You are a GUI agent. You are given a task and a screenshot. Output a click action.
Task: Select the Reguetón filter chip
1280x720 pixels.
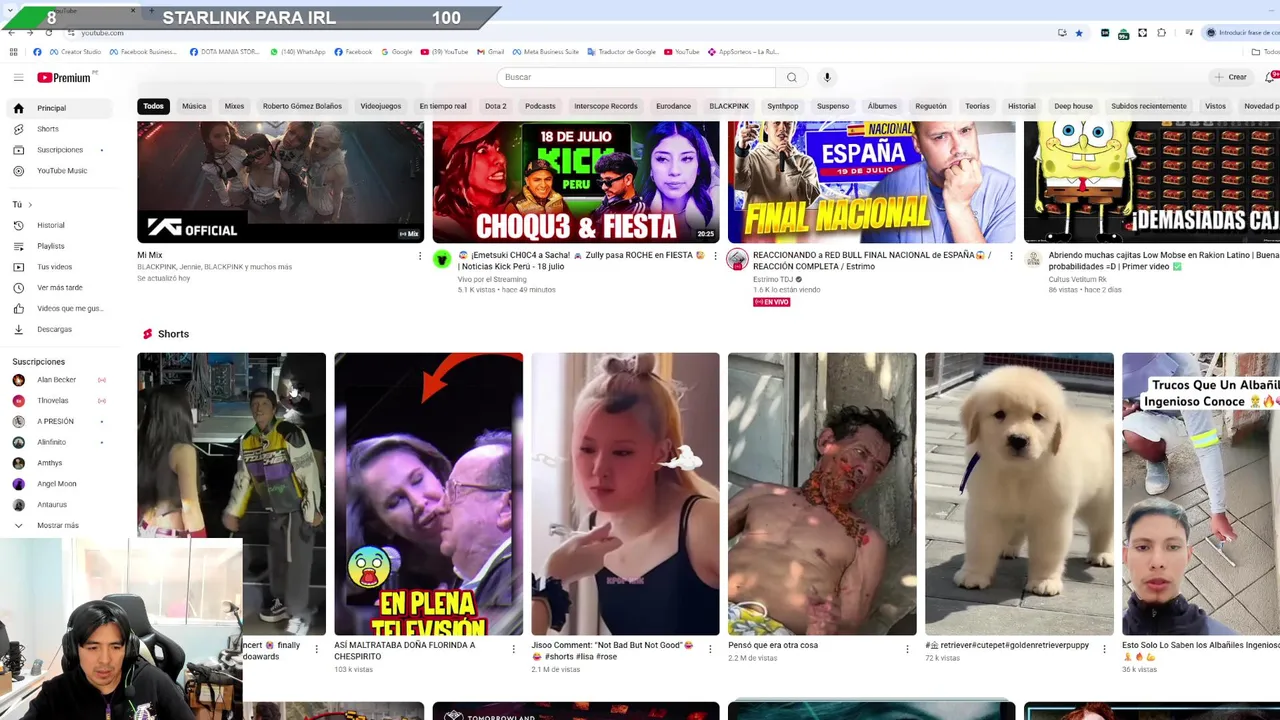pos(931,106)
